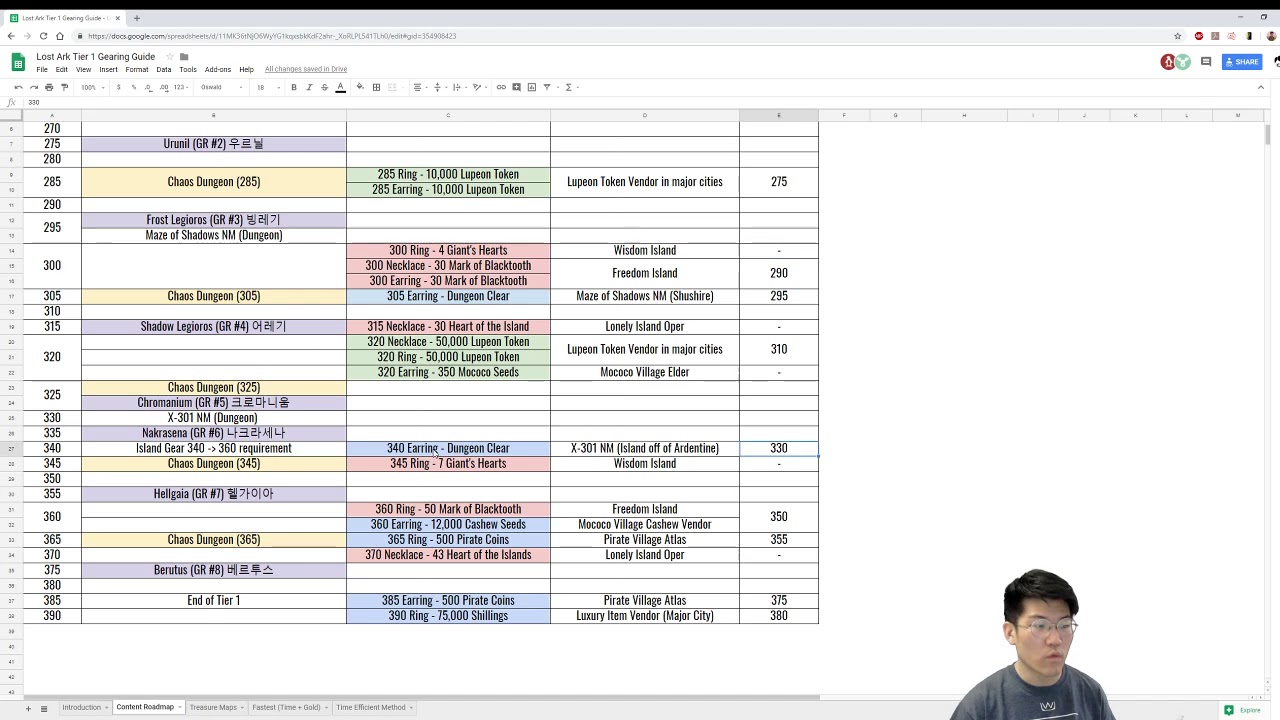Hide the menus with collapse arrow

click(1261, 87)
